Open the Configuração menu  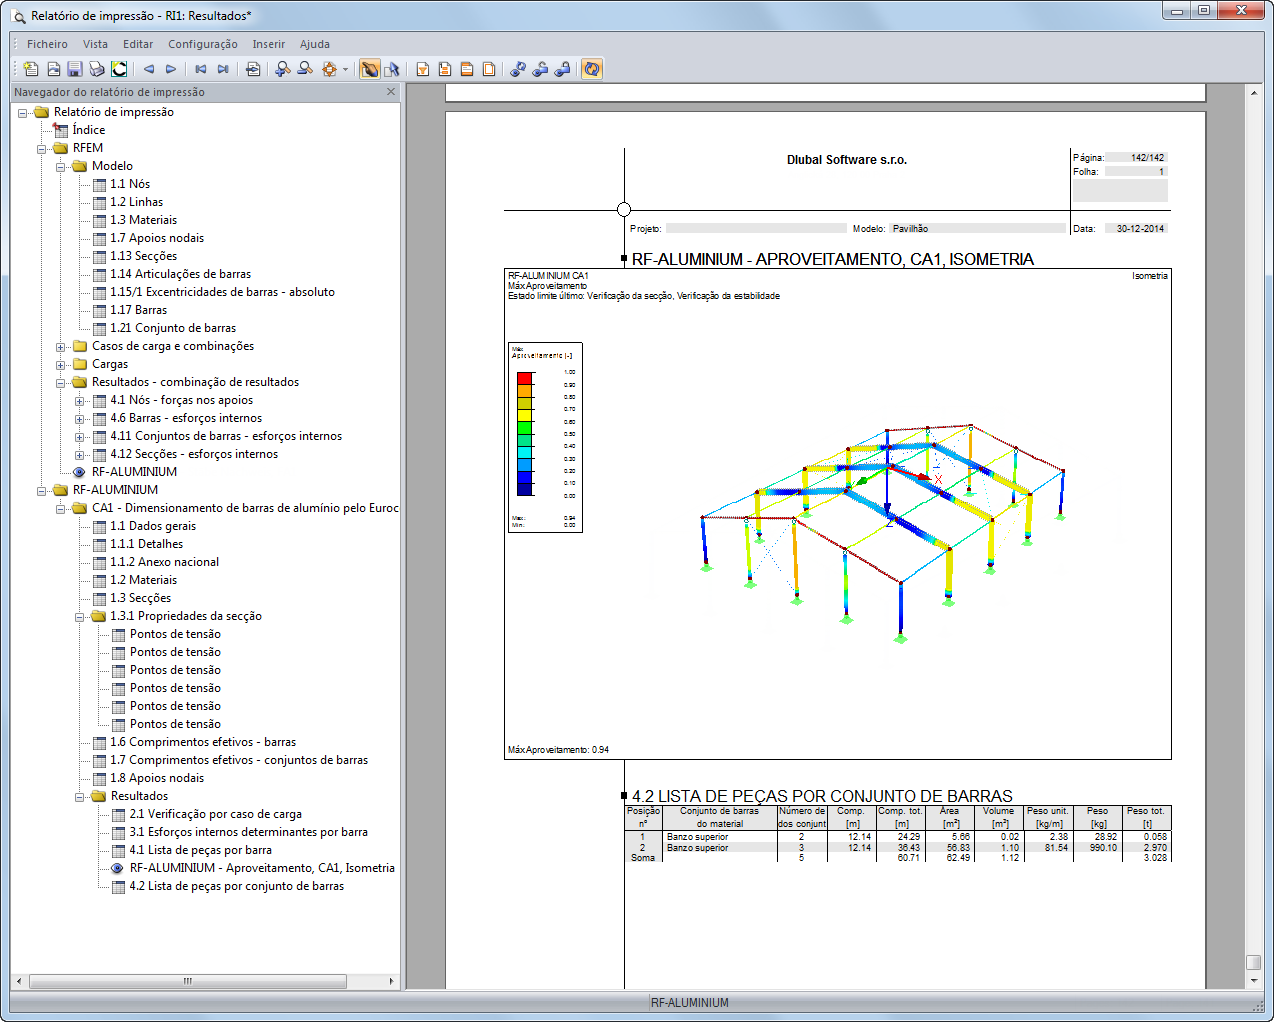[203, 44]
